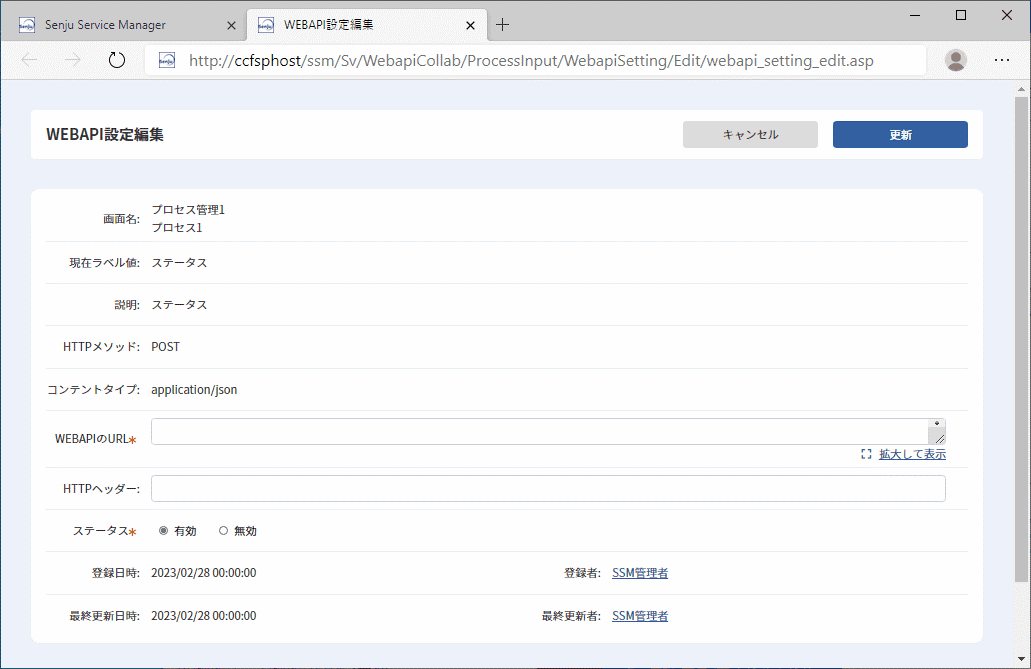Close the Senju Service Manager tab
1031x669 pixels.
(x=231, y=25)
